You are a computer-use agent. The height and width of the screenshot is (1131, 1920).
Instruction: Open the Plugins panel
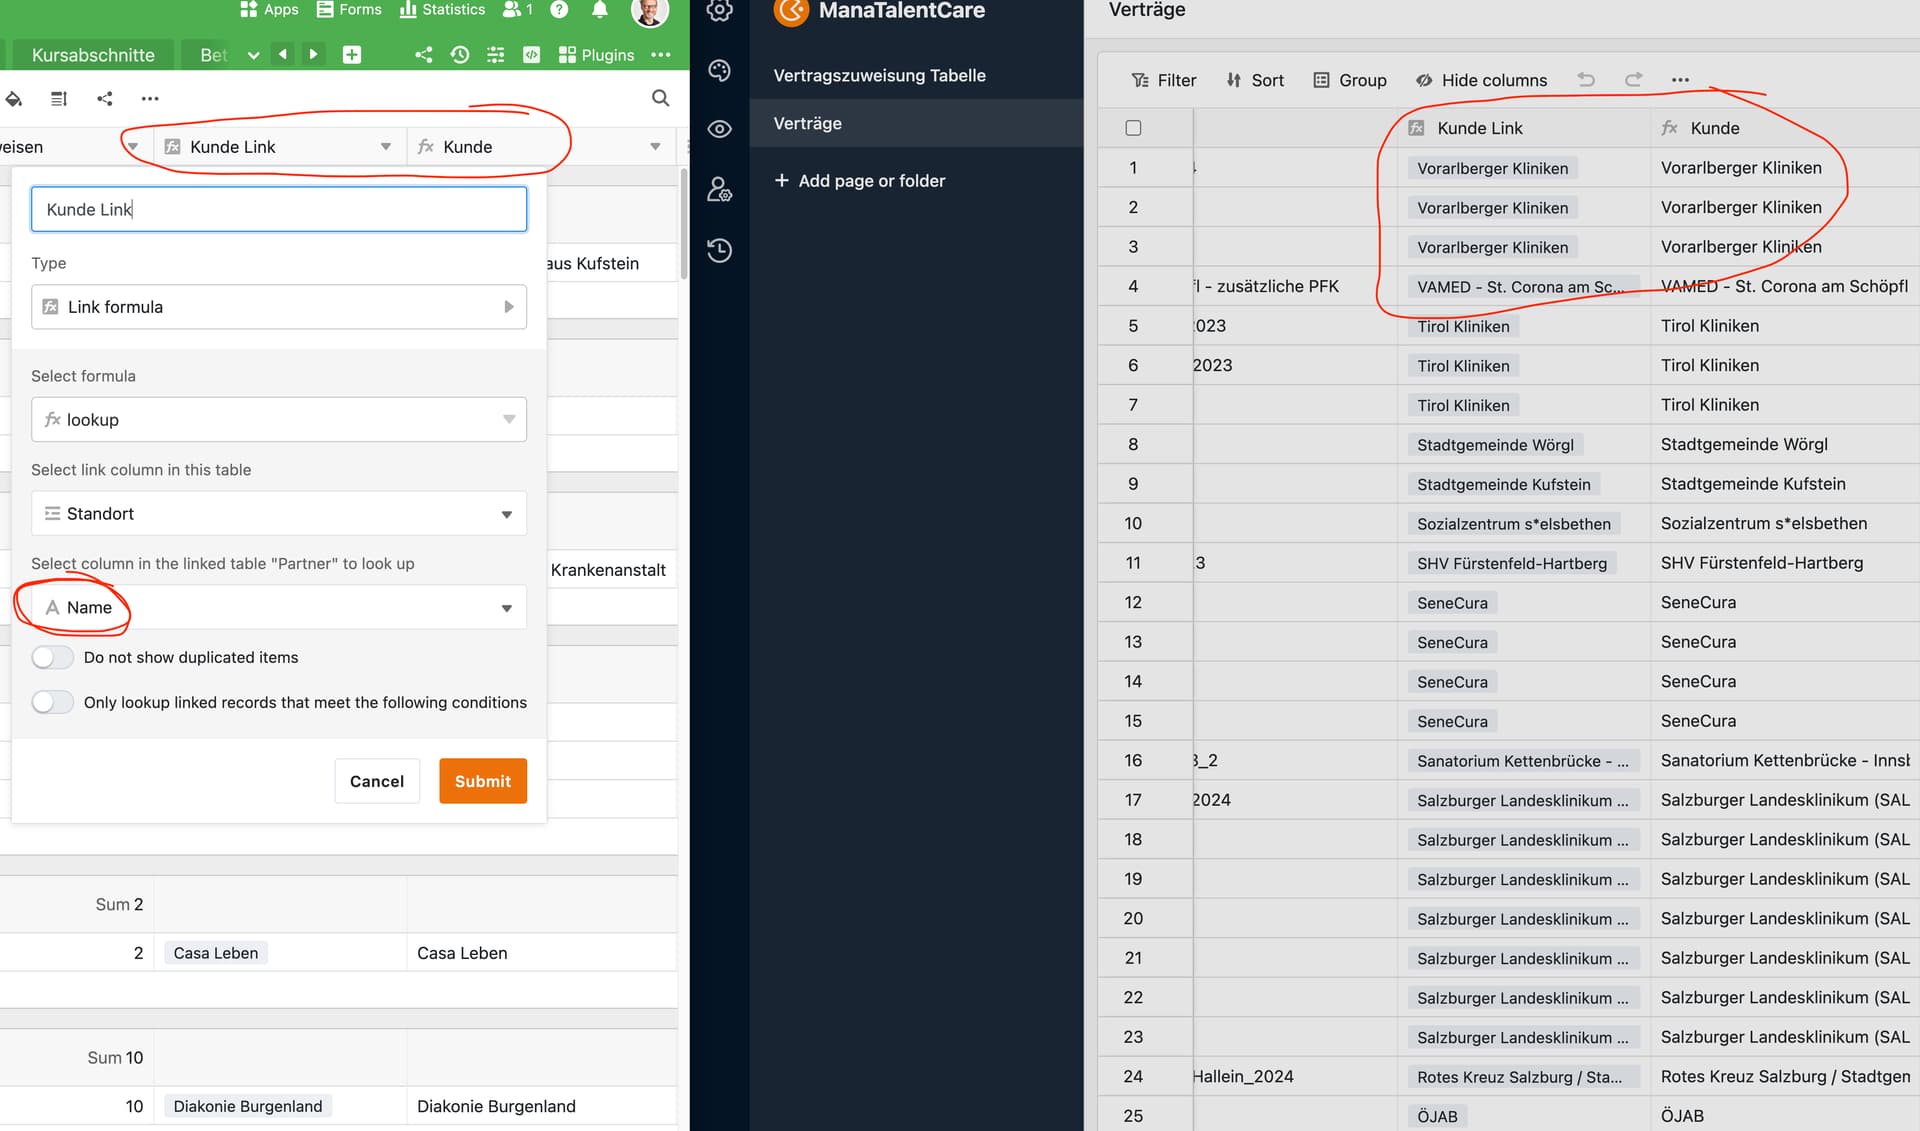click(596, 55)
